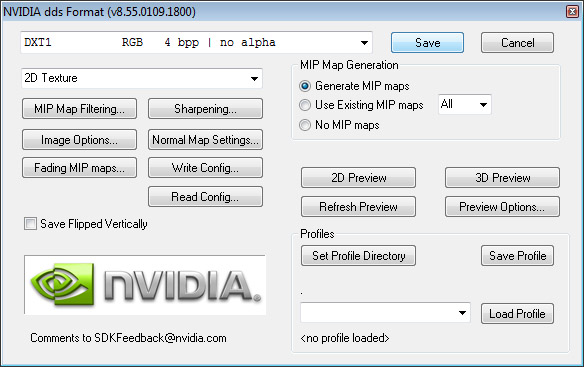This screenshot has height=367, width=584.
Task: Enable Save Flipped Vertically checkbox
Action: (x=30, y=224)
